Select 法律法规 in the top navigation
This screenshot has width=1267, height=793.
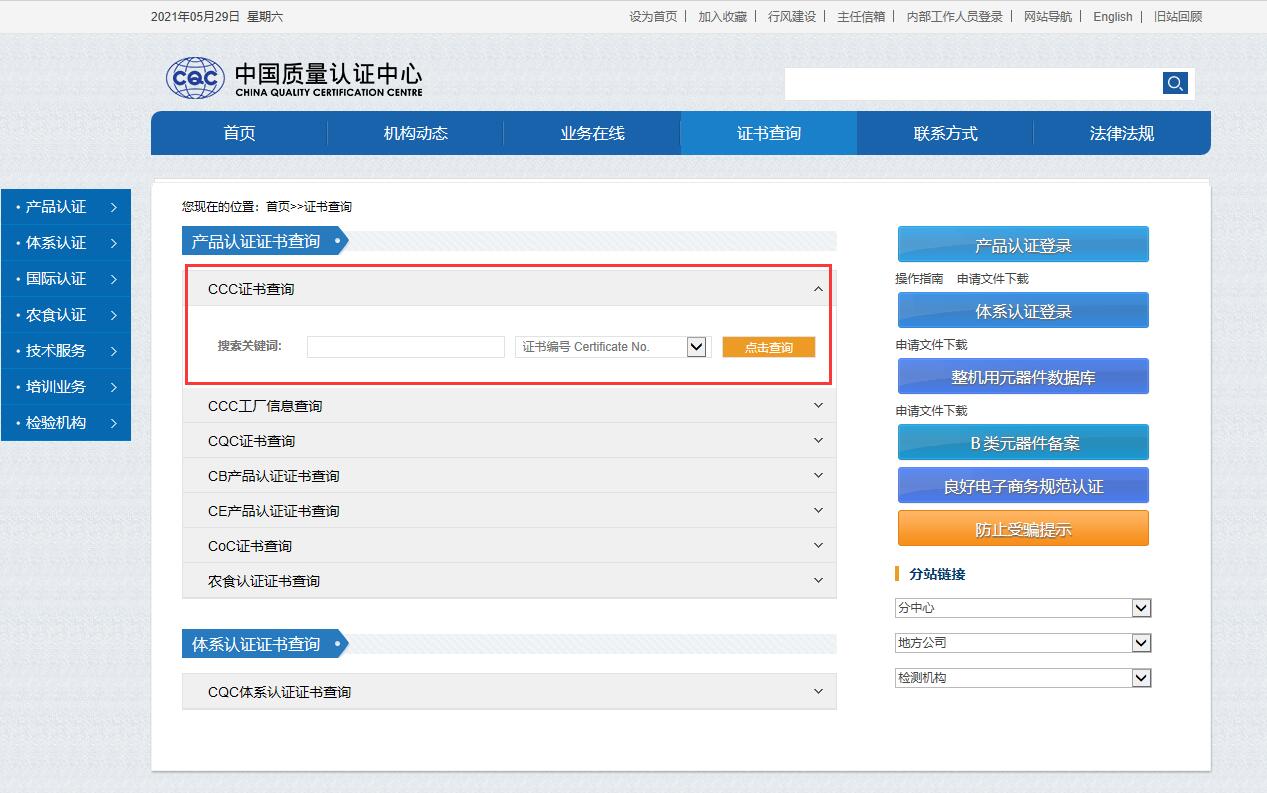(x=1122, y=132)
